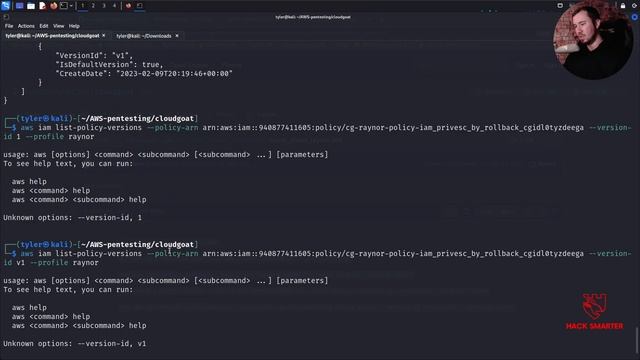Open the File menu
This screenshot has height=360, width=640.
pos(9,26)
